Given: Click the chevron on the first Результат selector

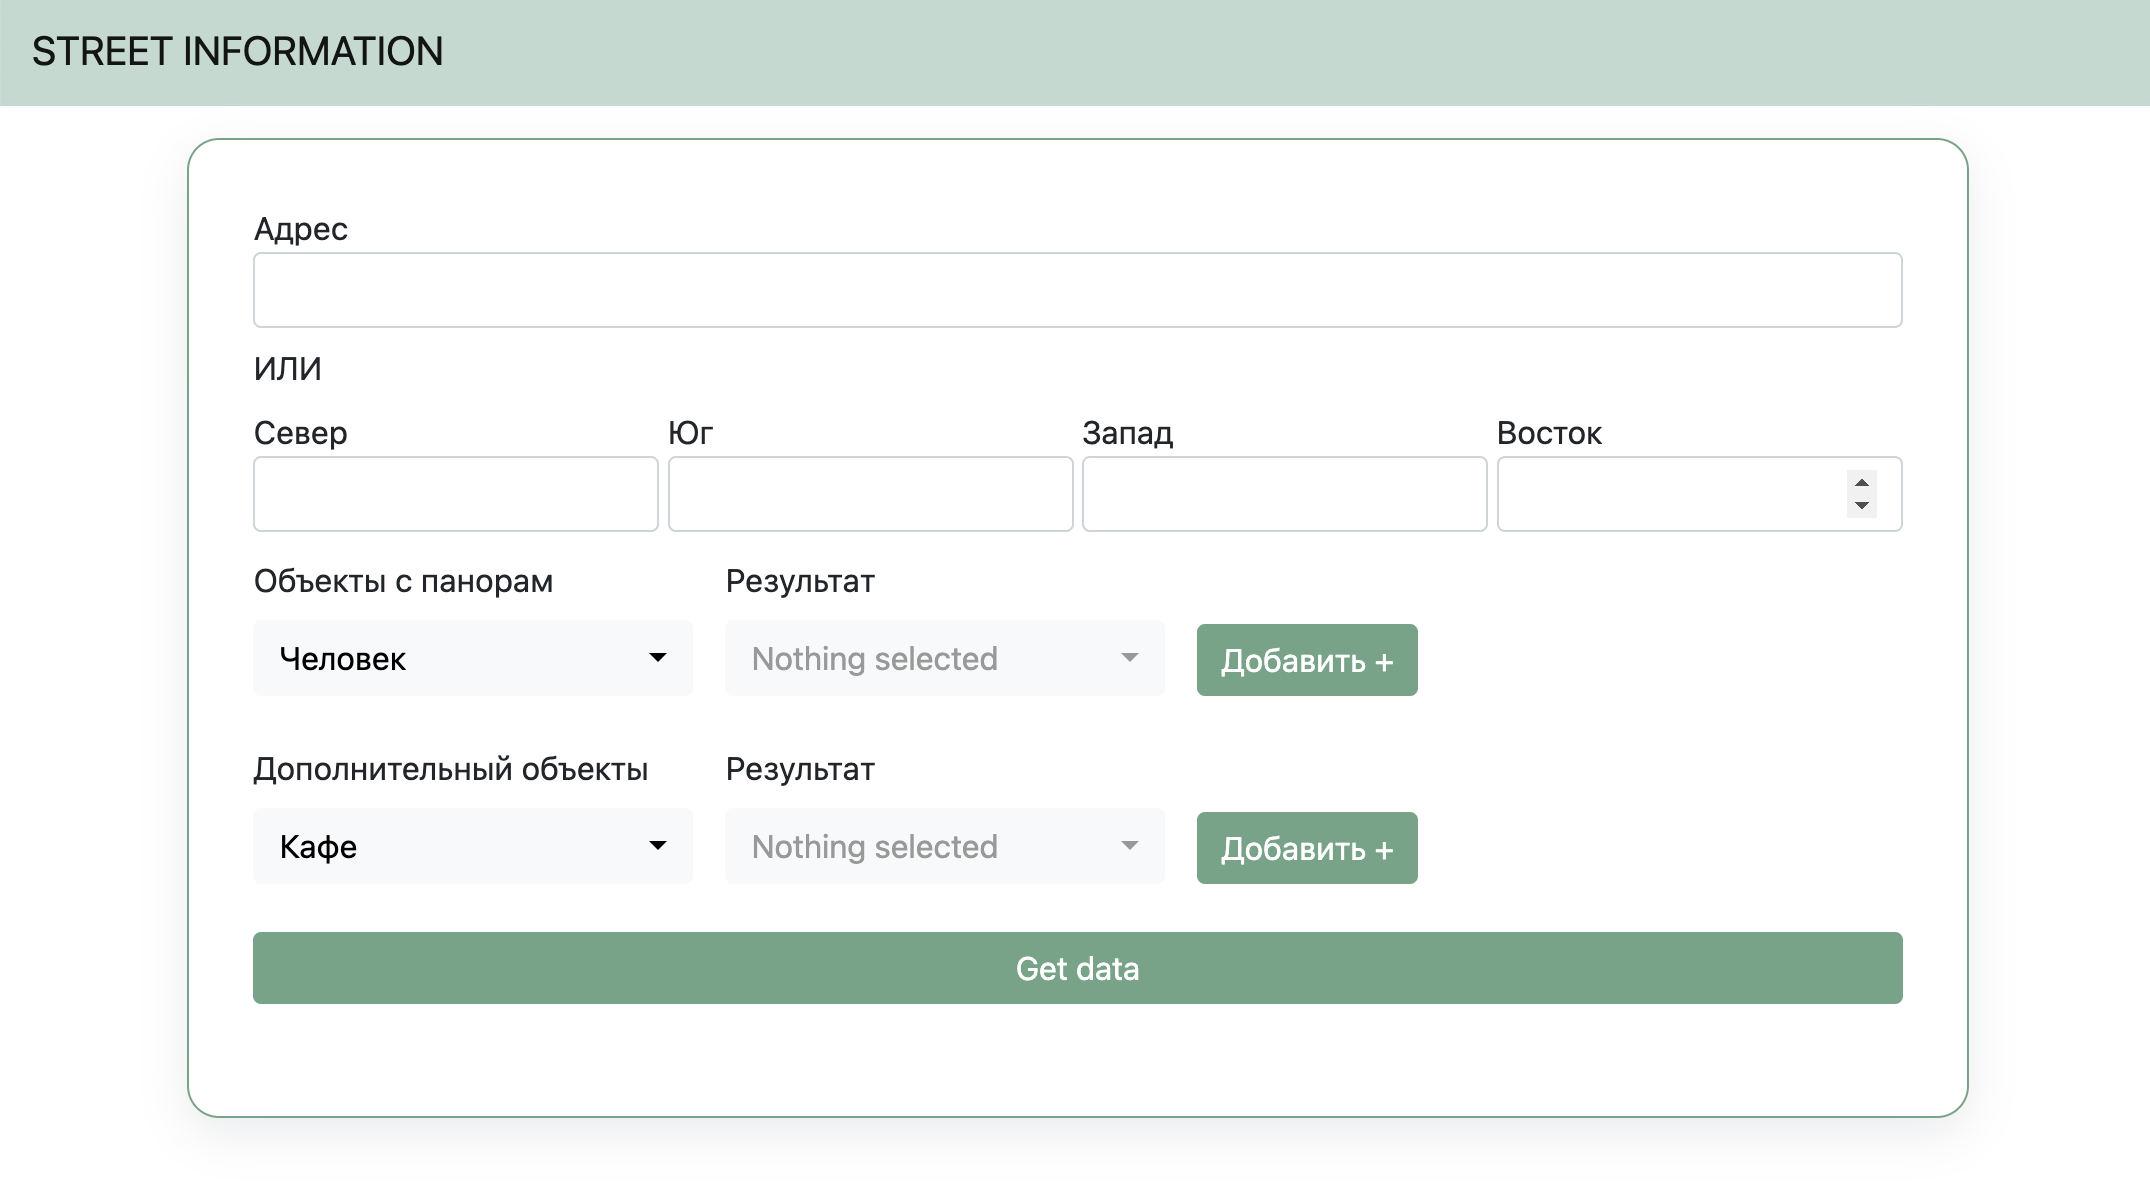Looking at the screenshot, I should (x=1130, y=658).
